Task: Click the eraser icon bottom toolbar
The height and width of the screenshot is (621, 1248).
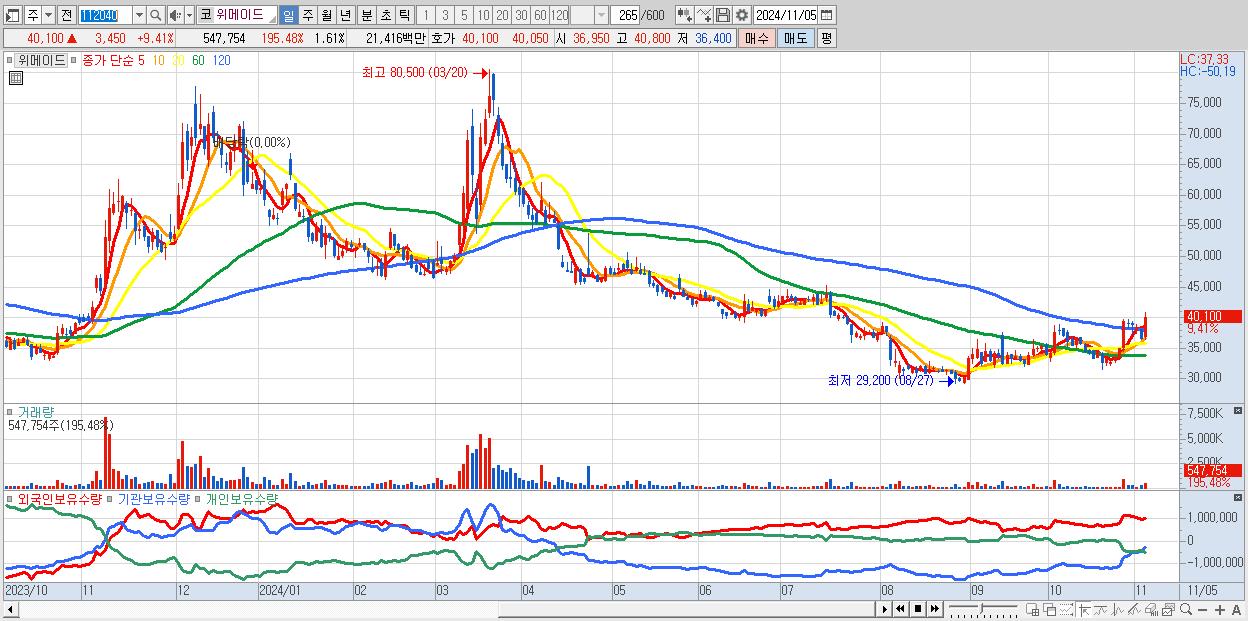Action: point(1151,609)
